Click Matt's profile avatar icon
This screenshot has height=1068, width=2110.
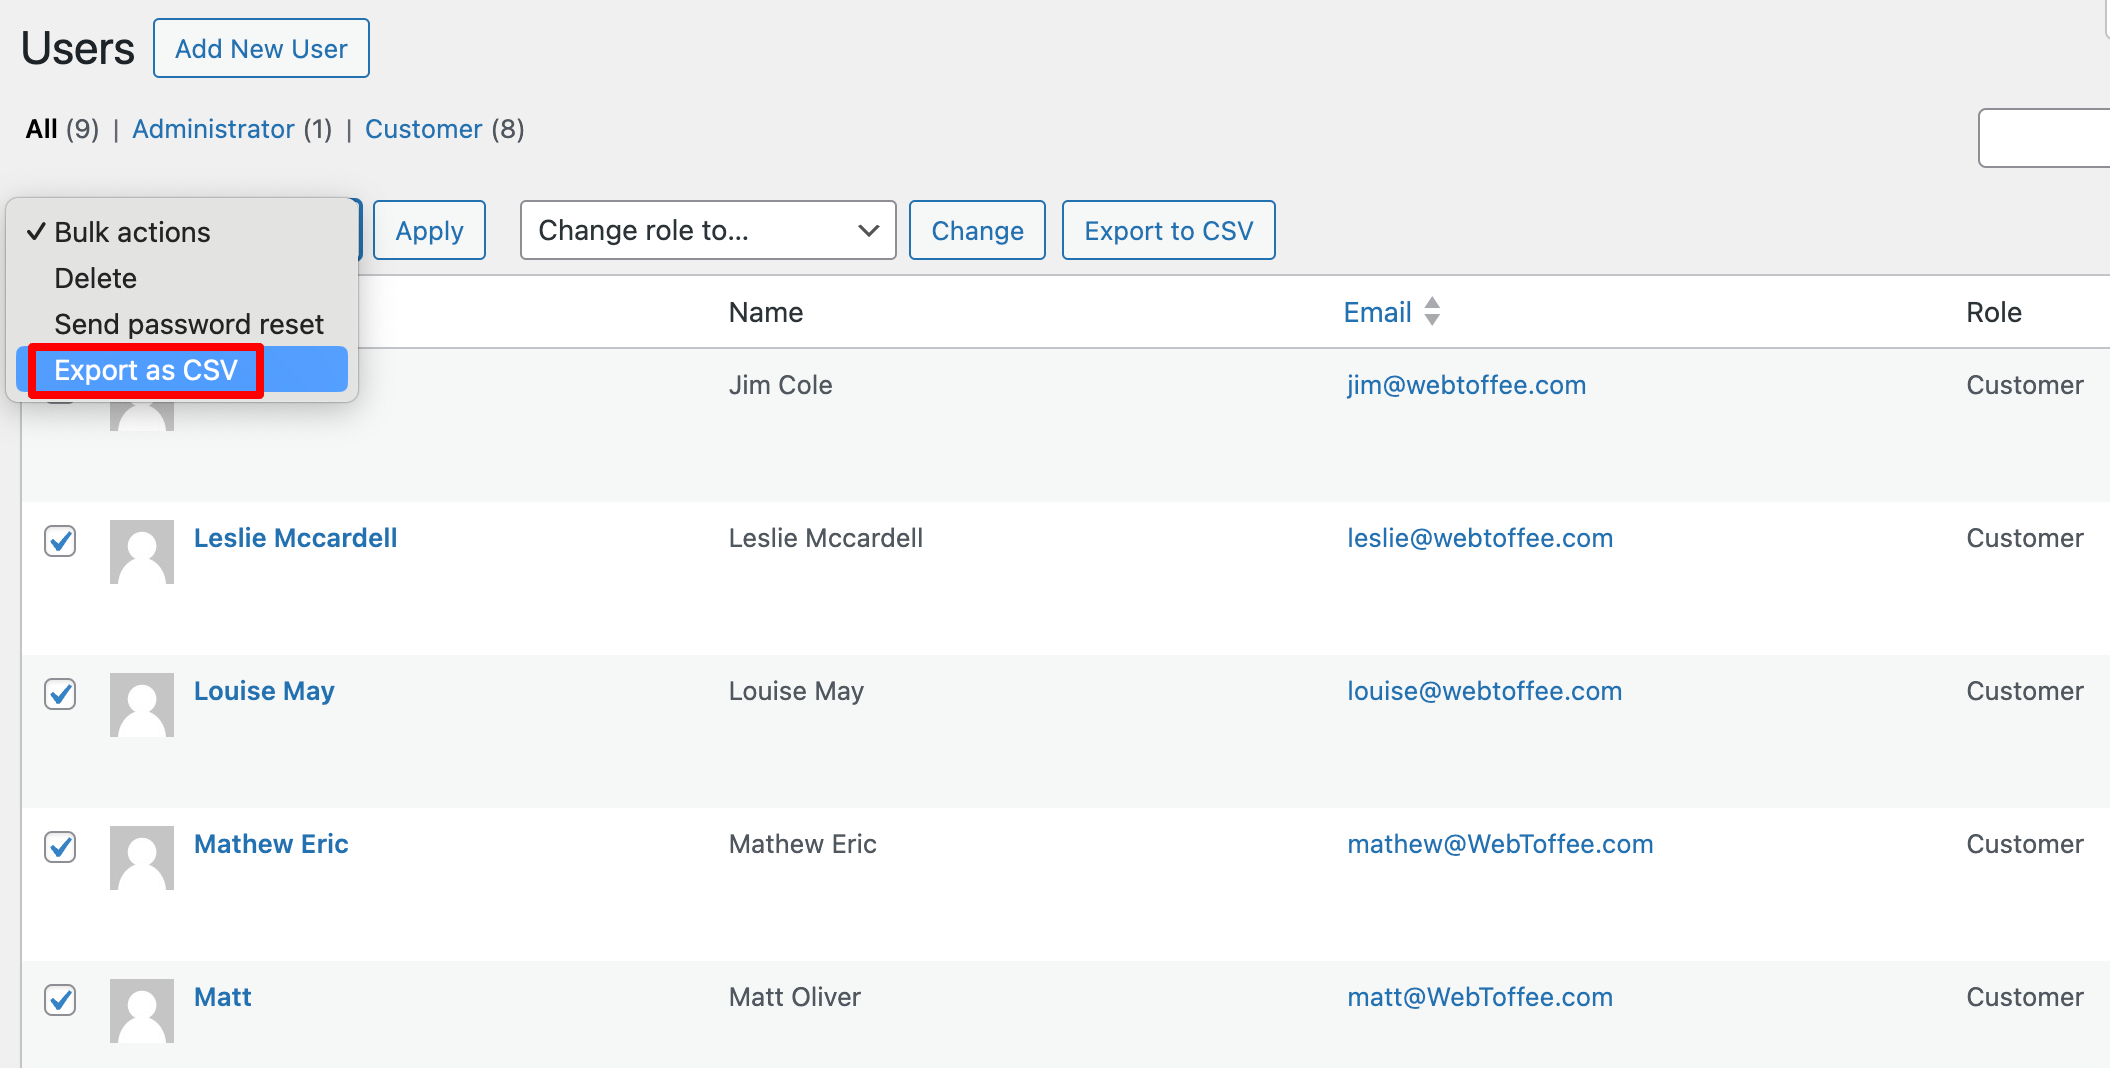coord(141,1010)
